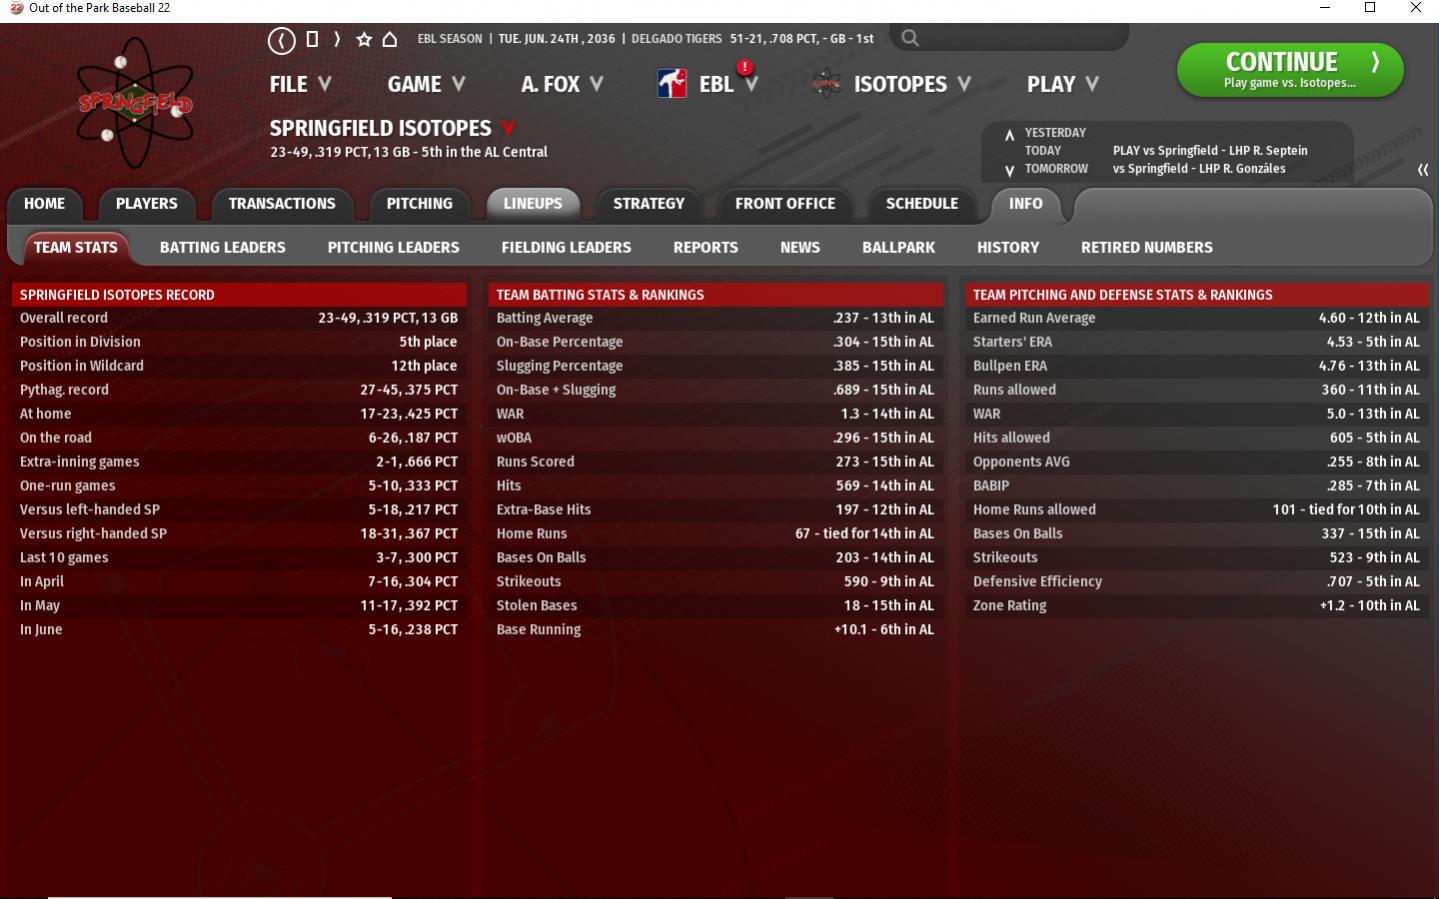Open the A. FOX manager menu

click(562, 84)
